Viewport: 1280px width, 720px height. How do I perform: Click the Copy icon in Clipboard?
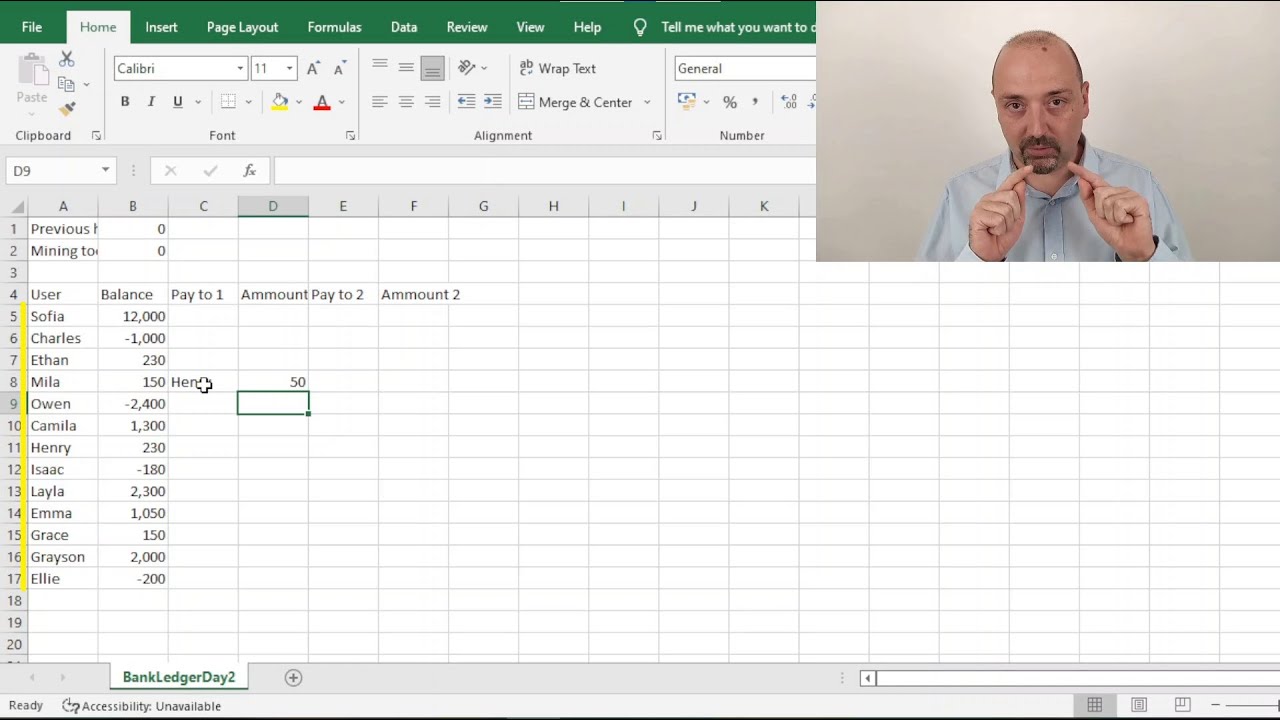[67, 85]
